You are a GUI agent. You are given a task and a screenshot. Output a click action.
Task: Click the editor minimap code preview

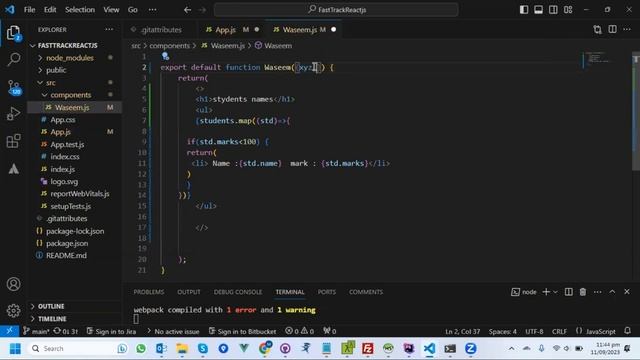point(598,58)
